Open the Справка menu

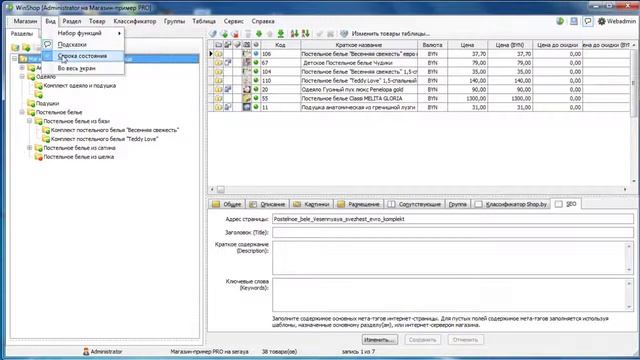coord(263,21)
